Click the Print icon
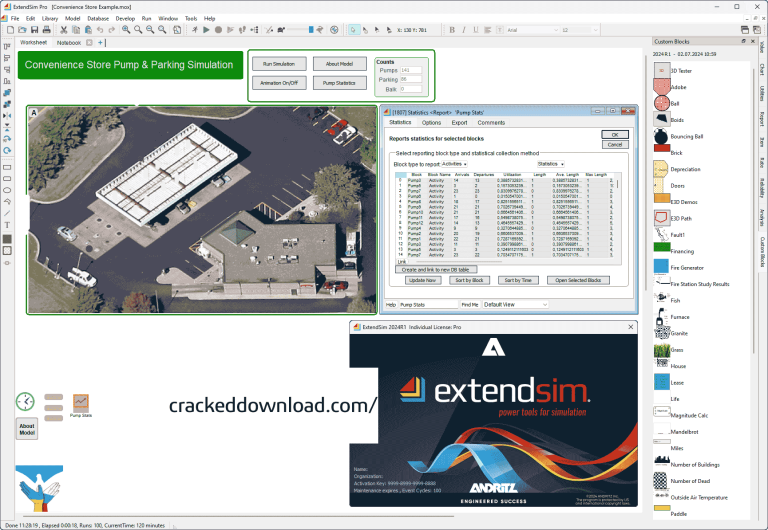The width and height of the screenshot is (768, 530). (46, 30)
